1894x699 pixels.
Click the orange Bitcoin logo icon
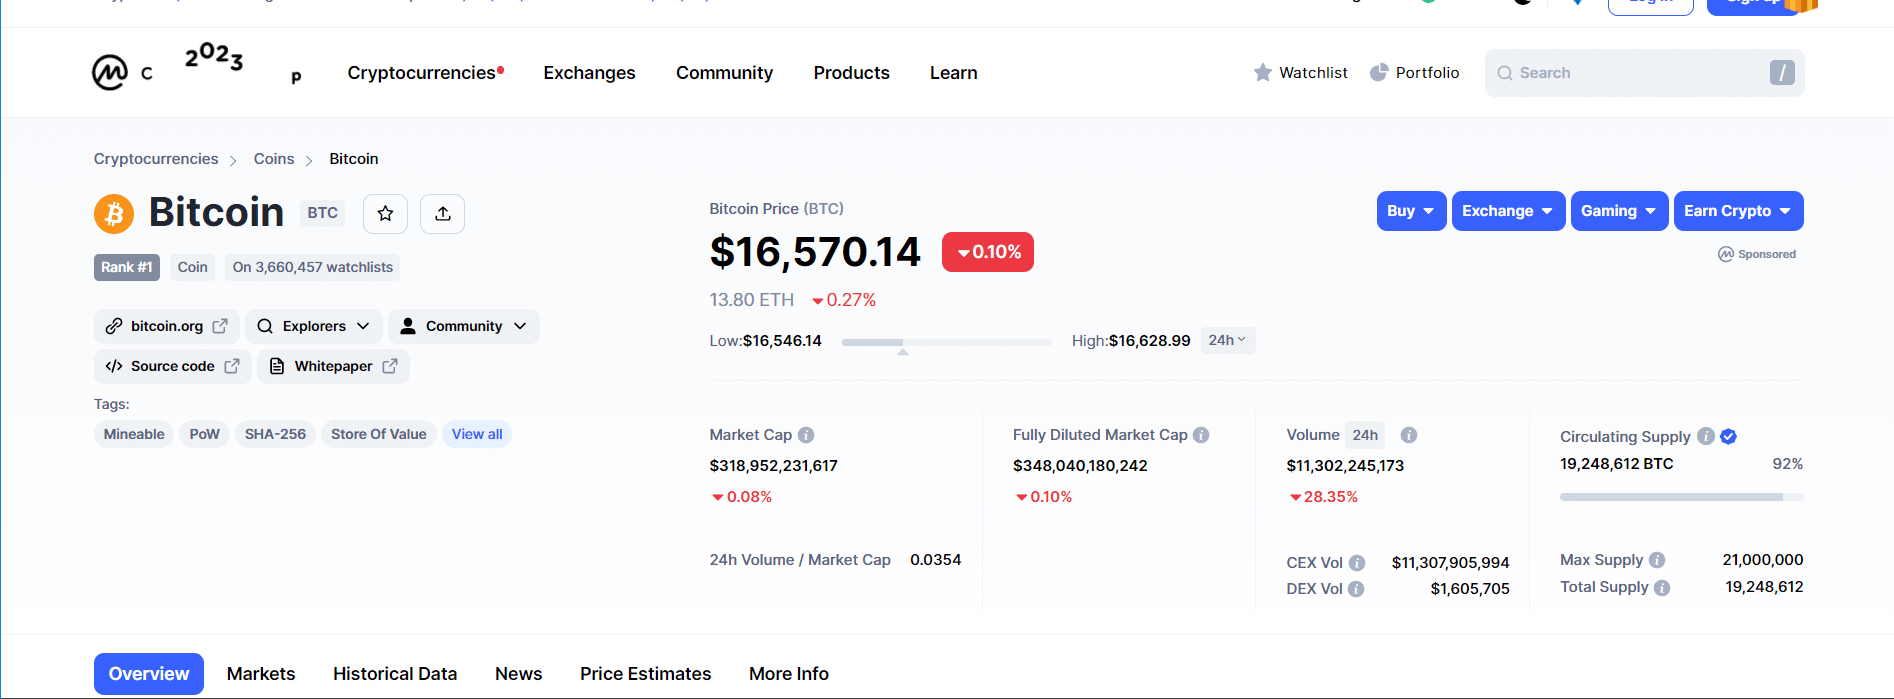[x=114, y=213]
